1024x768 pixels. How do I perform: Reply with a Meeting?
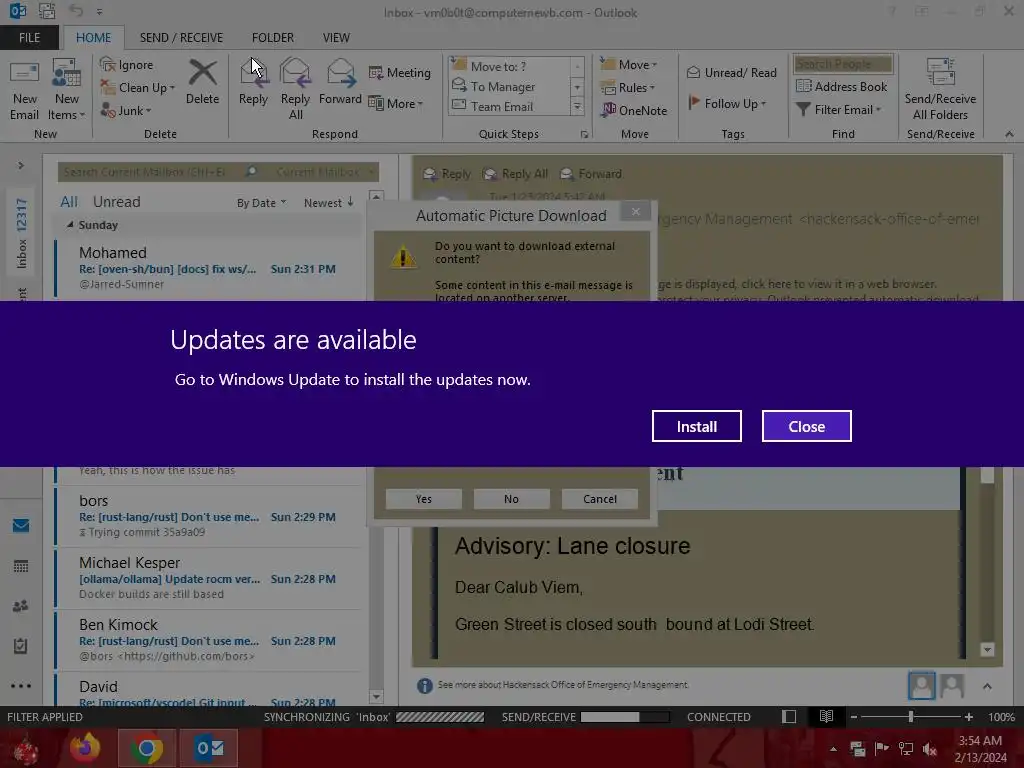click(x=400, y=72)
